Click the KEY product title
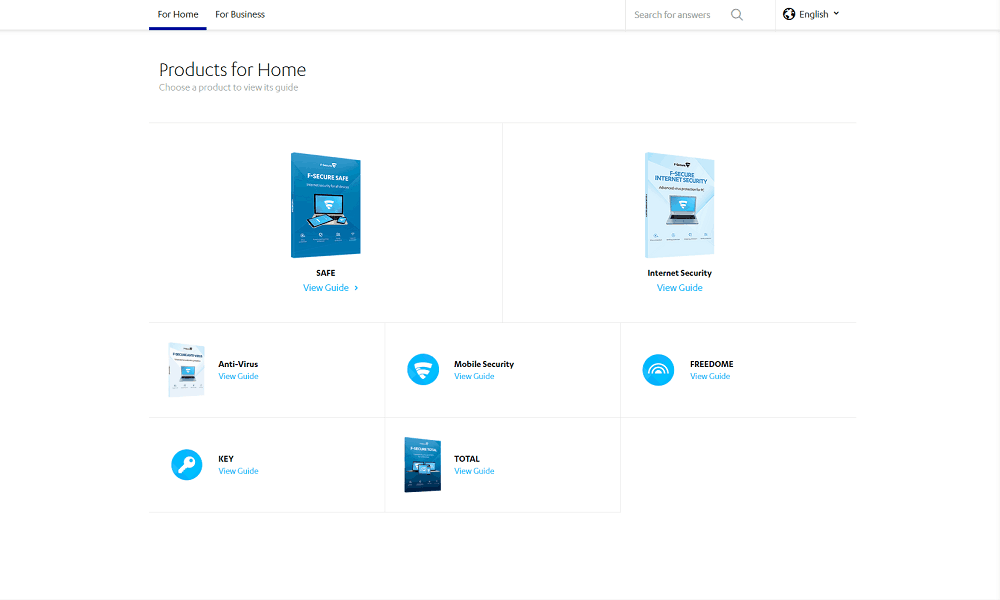The height and width of the screenshot is (600, 1000). 226,459
